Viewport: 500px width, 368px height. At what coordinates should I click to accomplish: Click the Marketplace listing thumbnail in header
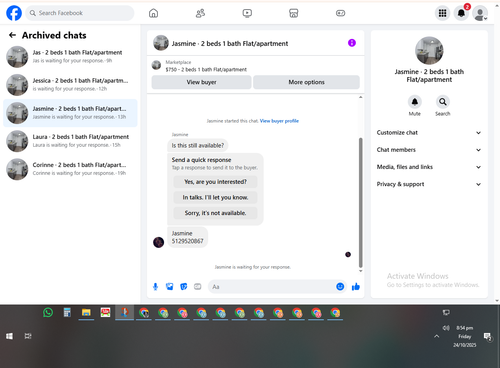156,65
